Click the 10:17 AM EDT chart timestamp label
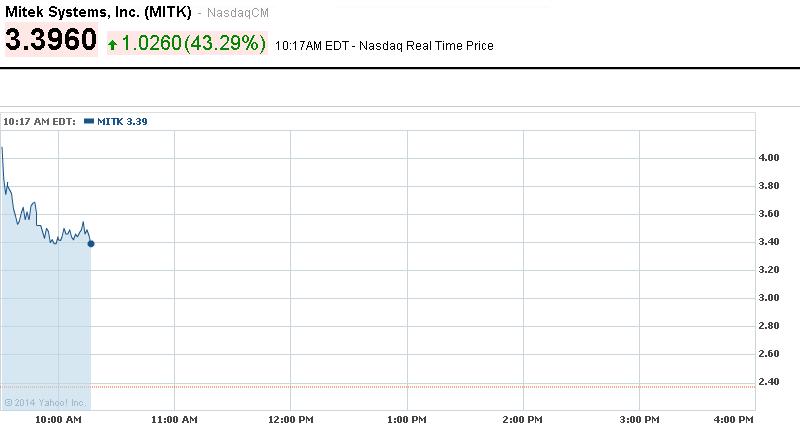 pos(41,121)
